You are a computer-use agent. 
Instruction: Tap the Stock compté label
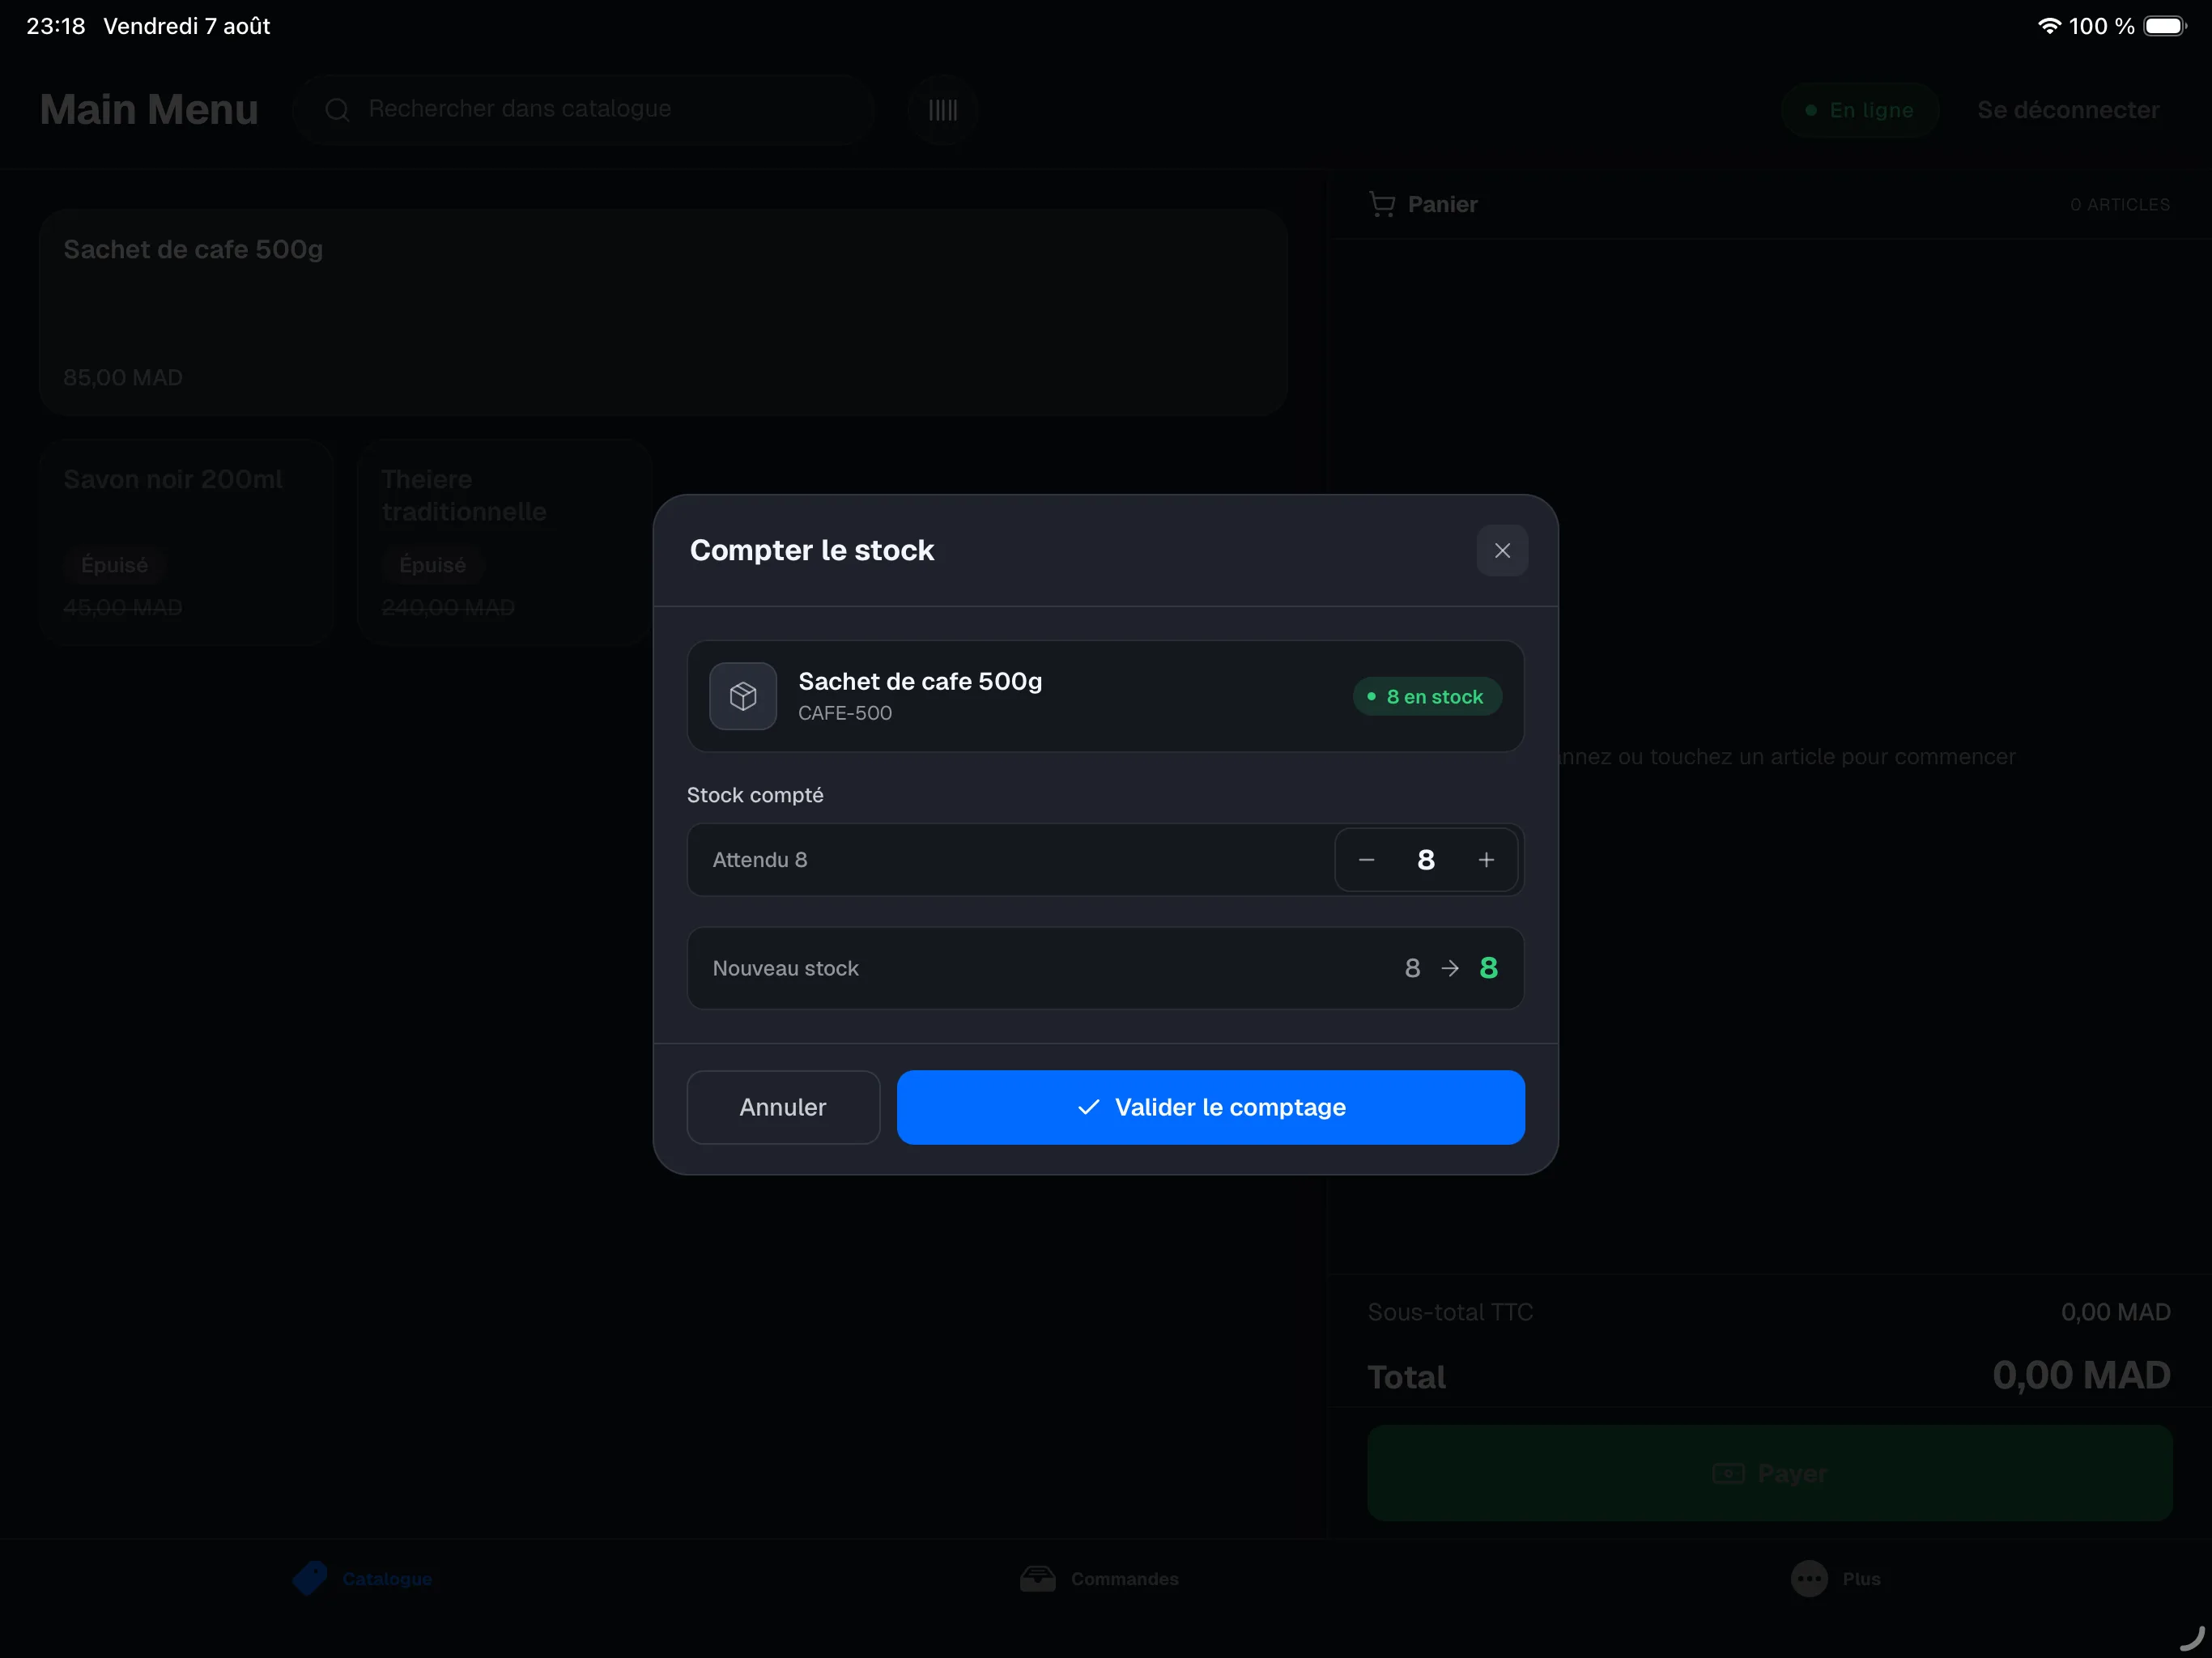755,795
